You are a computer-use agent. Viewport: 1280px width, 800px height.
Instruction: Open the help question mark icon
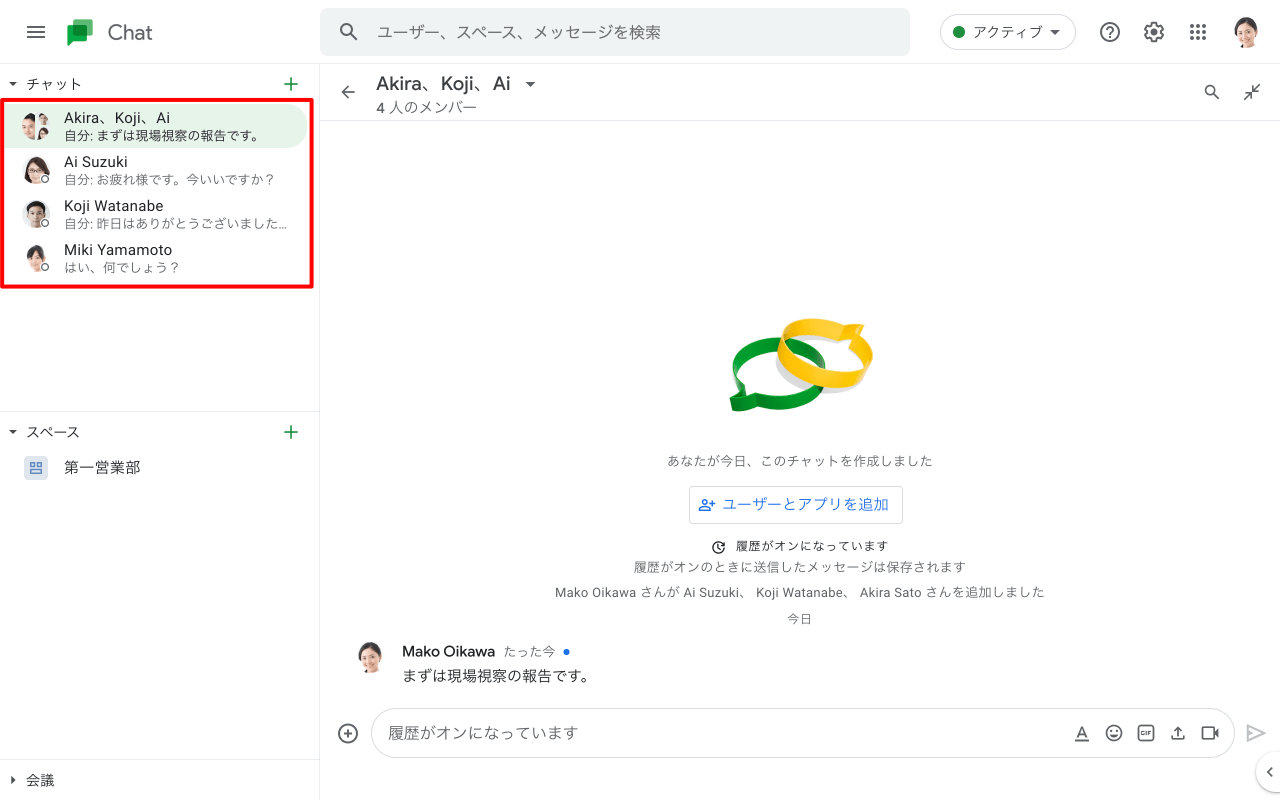1110,32
